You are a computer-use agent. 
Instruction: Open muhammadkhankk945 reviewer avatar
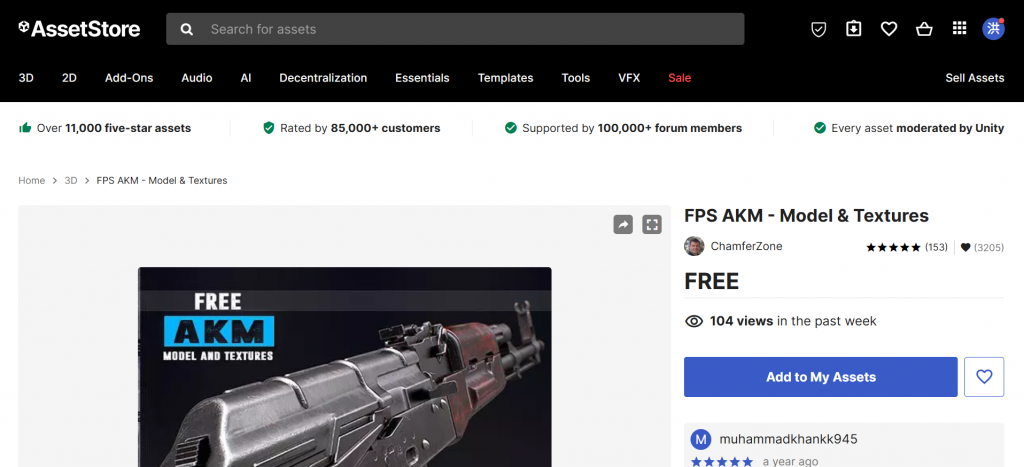(x=701, y=439)
